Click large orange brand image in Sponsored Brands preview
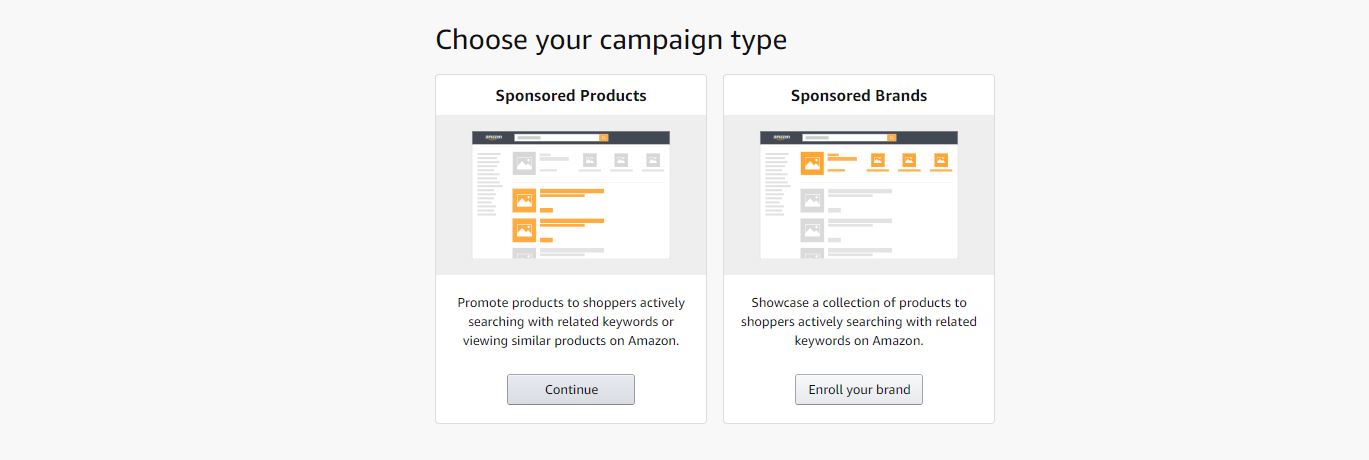 (812, 163)
